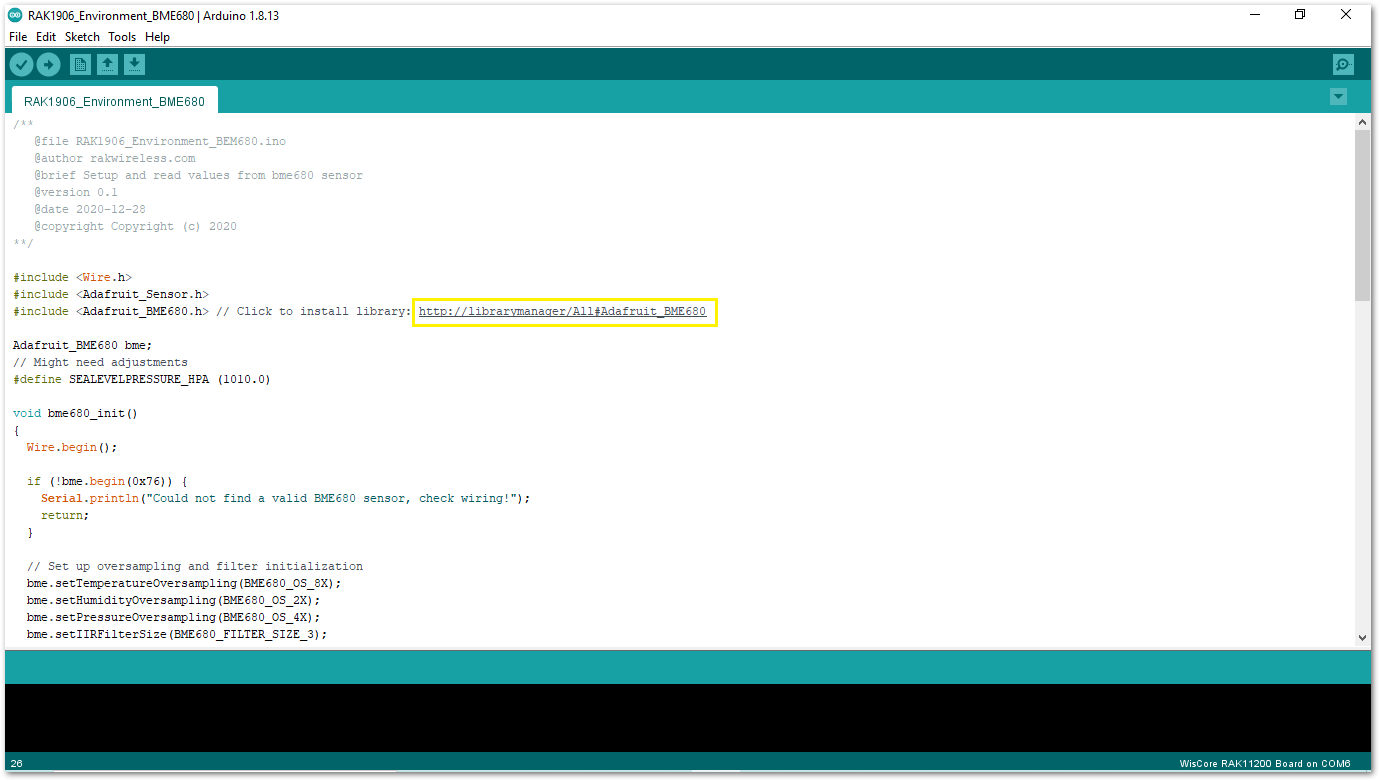Click the 'bme.setIIRFilterSize(BME680_FILTER_SIZE_3);' line
This screenshot has height=781, width=1380.
[x=177, y=634]
